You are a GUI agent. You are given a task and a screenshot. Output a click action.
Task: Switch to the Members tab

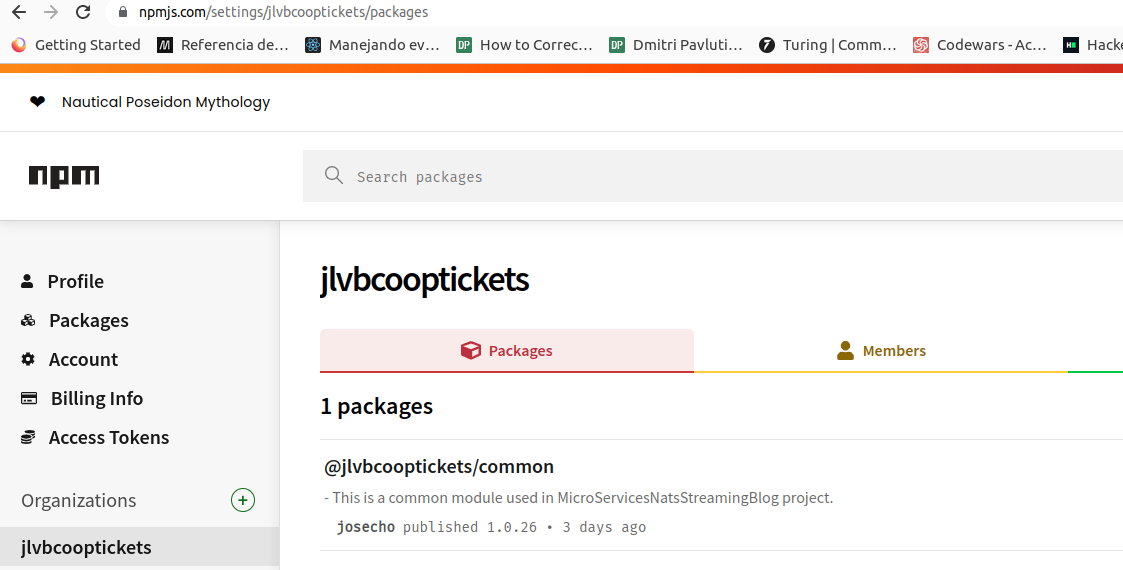click(881, 351)
